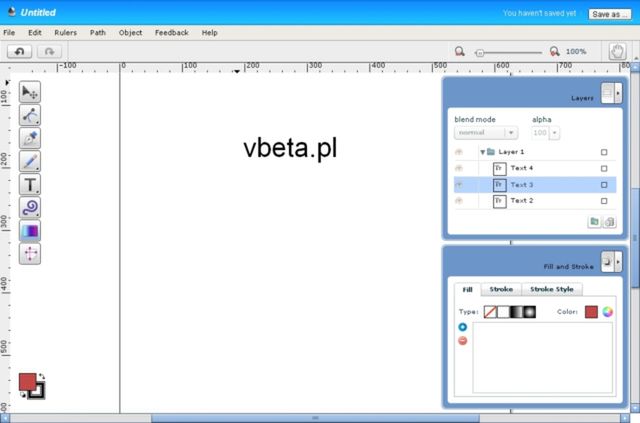The height and width of the screenshot is (423, 640).
Task: Reset to default colors icon
Action: click(x=23, y=395)
